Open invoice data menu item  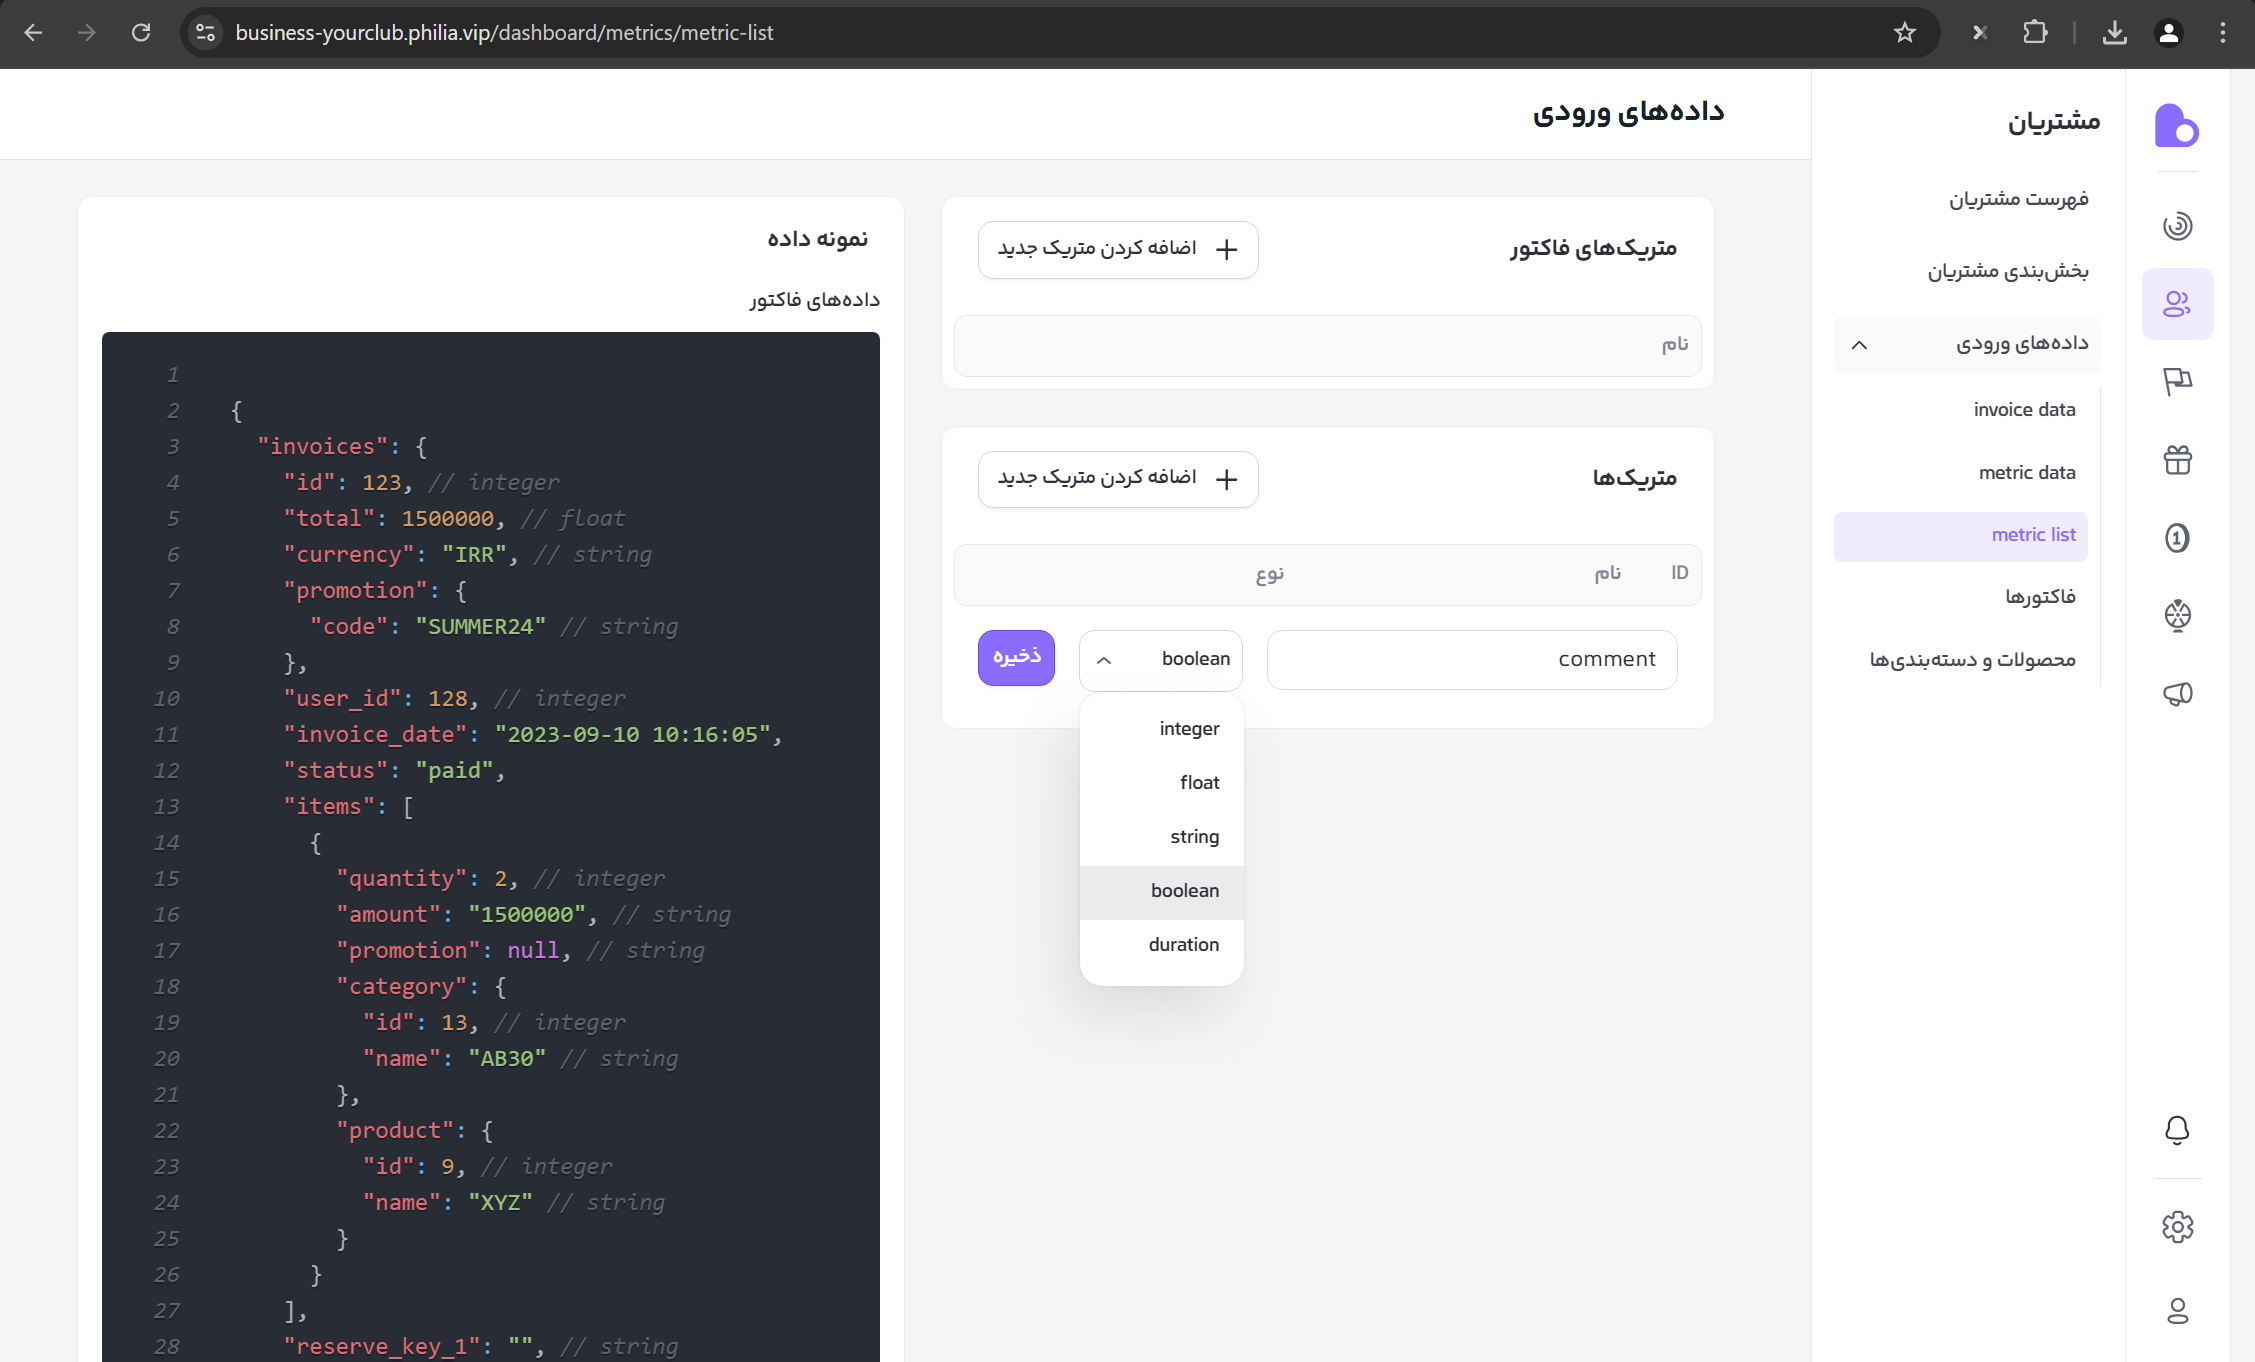(x=2024, y=410)
